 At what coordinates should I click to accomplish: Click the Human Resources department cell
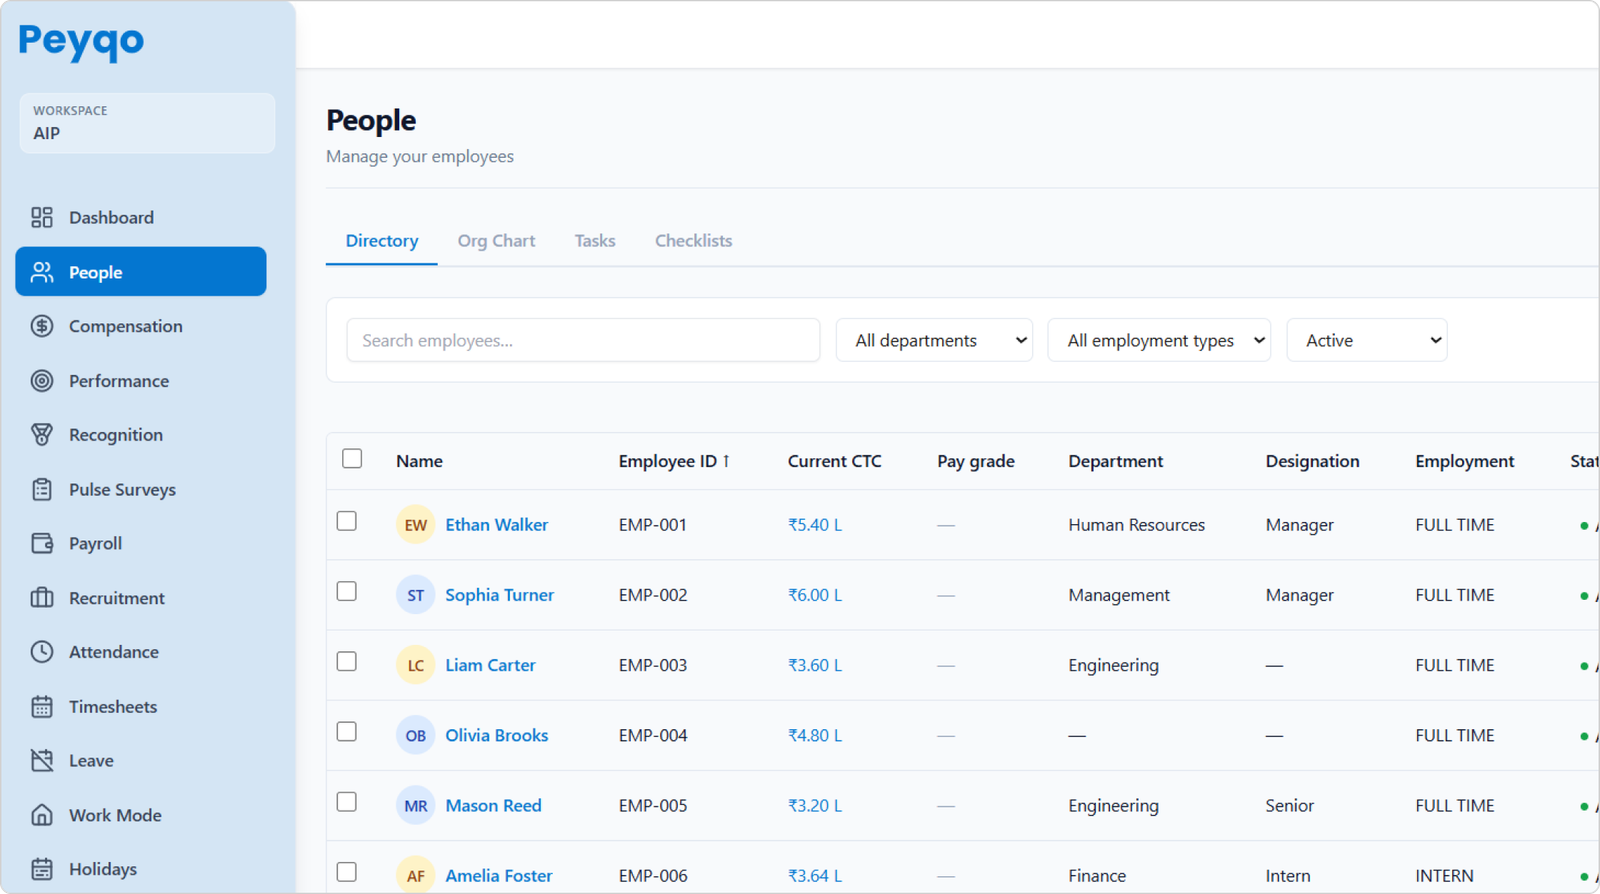click(1137, 525)
